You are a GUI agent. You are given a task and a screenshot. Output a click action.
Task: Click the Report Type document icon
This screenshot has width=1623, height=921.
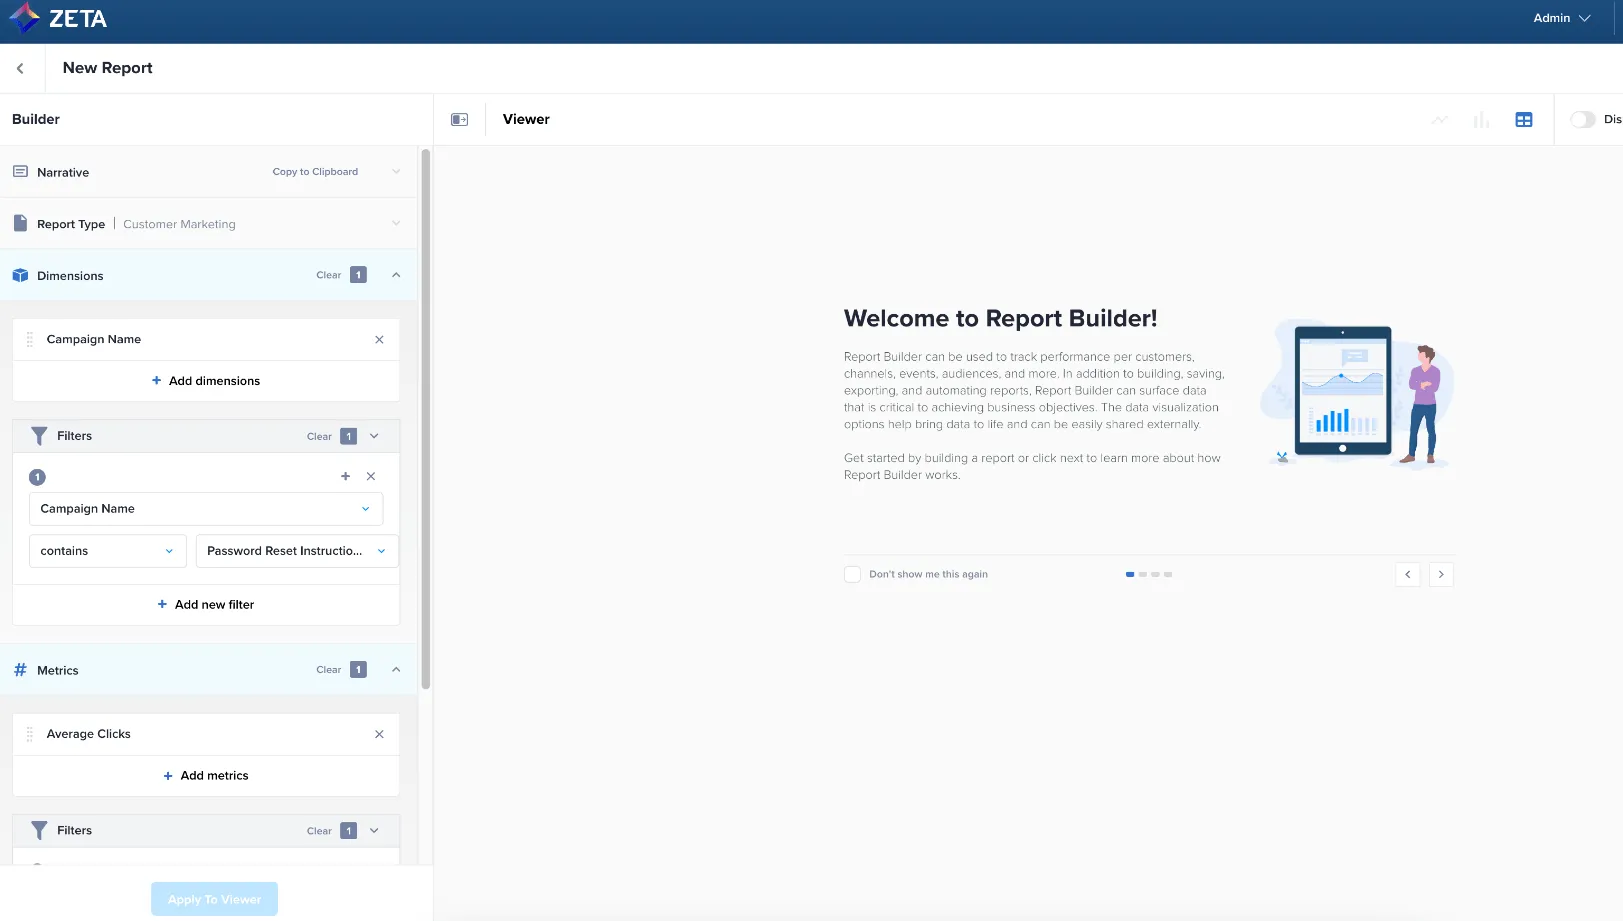pyautogui.click(x=20, y=223)
